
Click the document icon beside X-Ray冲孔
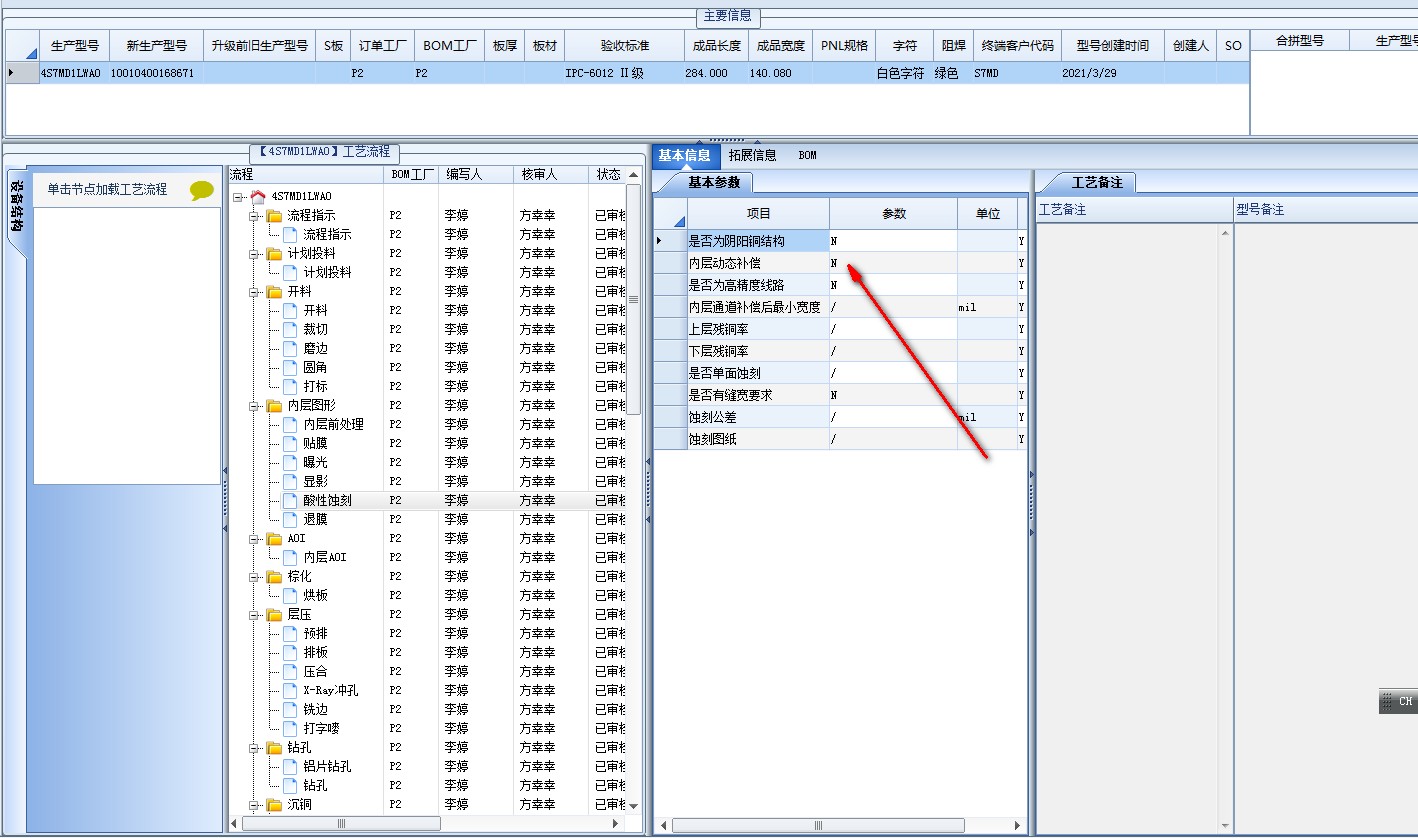290,690
